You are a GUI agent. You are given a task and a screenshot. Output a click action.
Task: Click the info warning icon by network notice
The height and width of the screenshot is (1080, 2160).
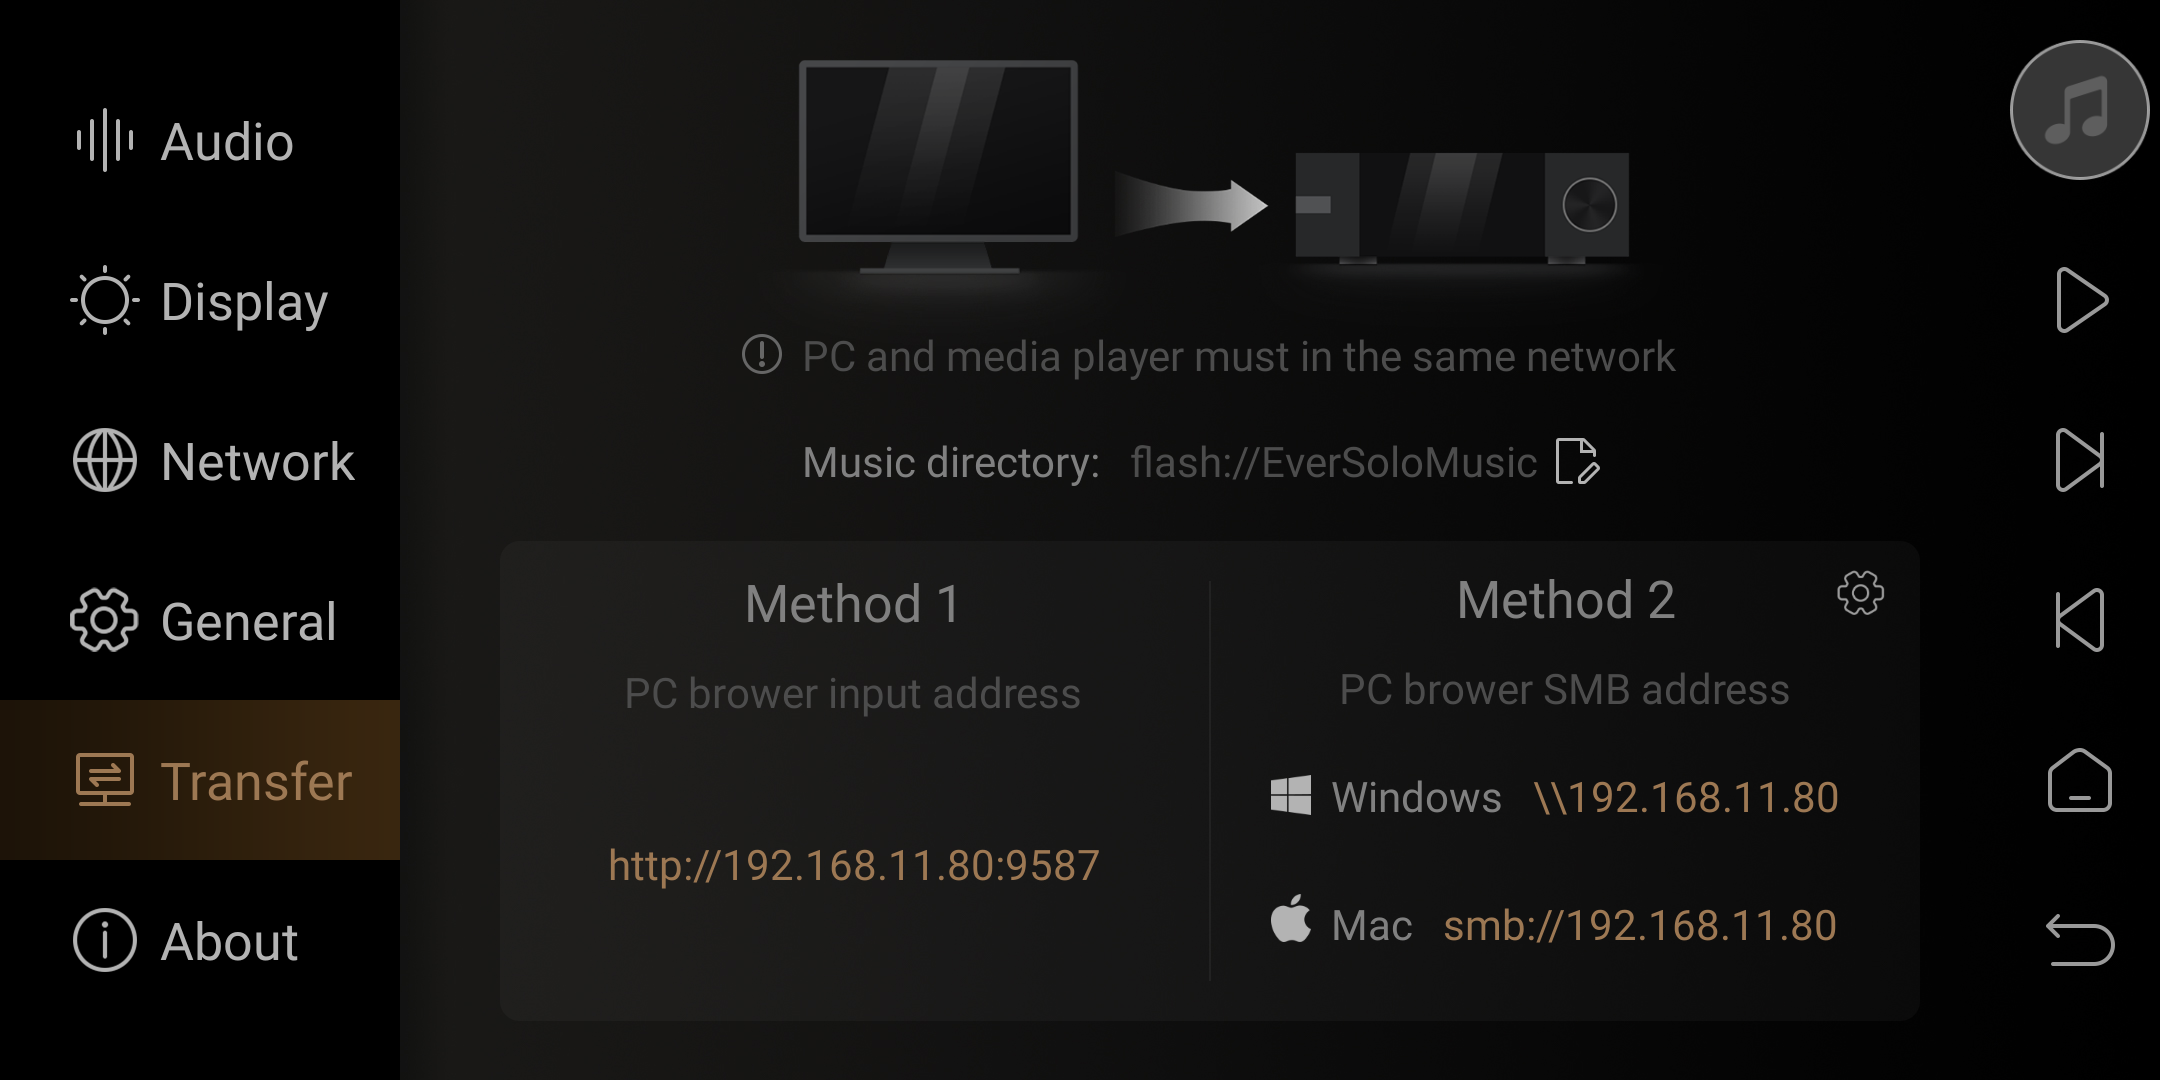pyautogui.click(x=762, y=354)
